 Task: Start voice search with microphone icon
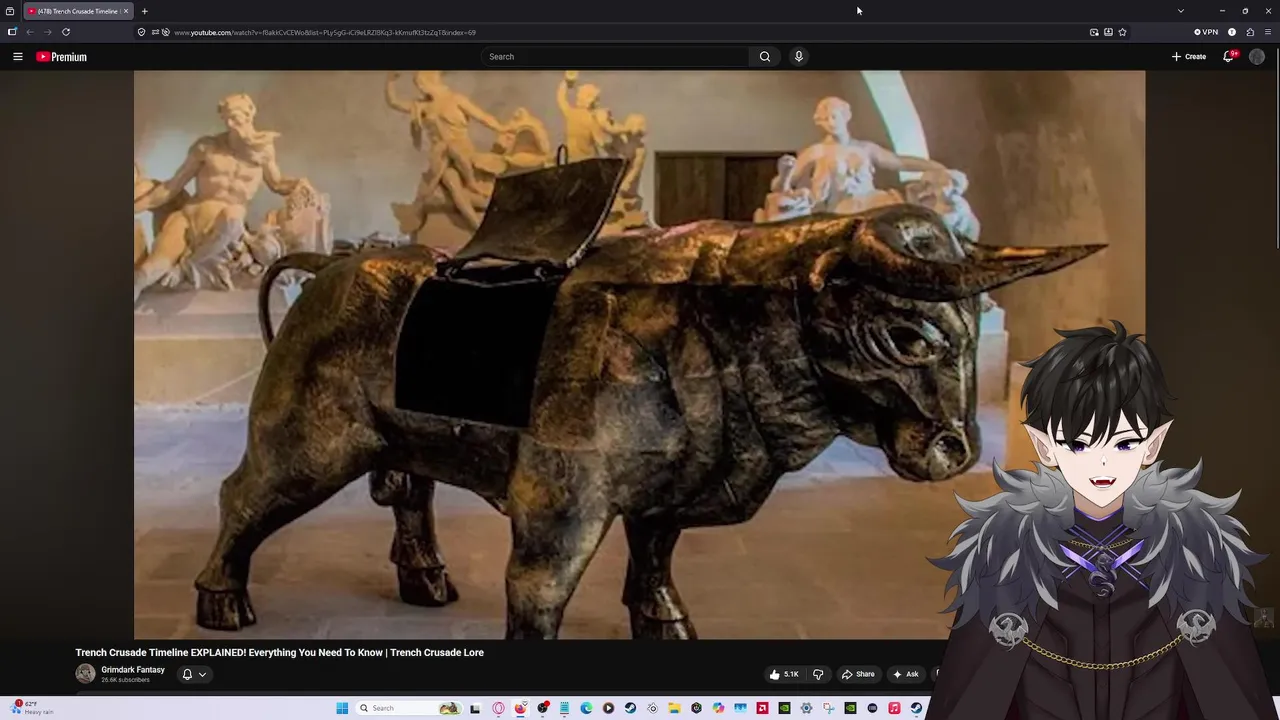point(798,57)
